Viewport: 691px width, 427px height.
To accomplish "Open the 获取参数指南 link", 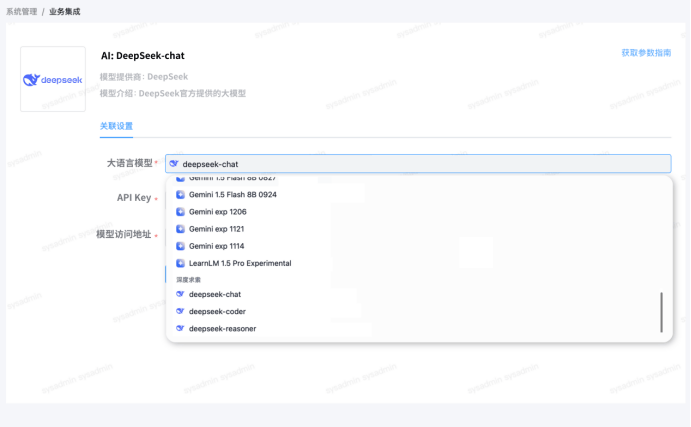I will click(646, 53).
